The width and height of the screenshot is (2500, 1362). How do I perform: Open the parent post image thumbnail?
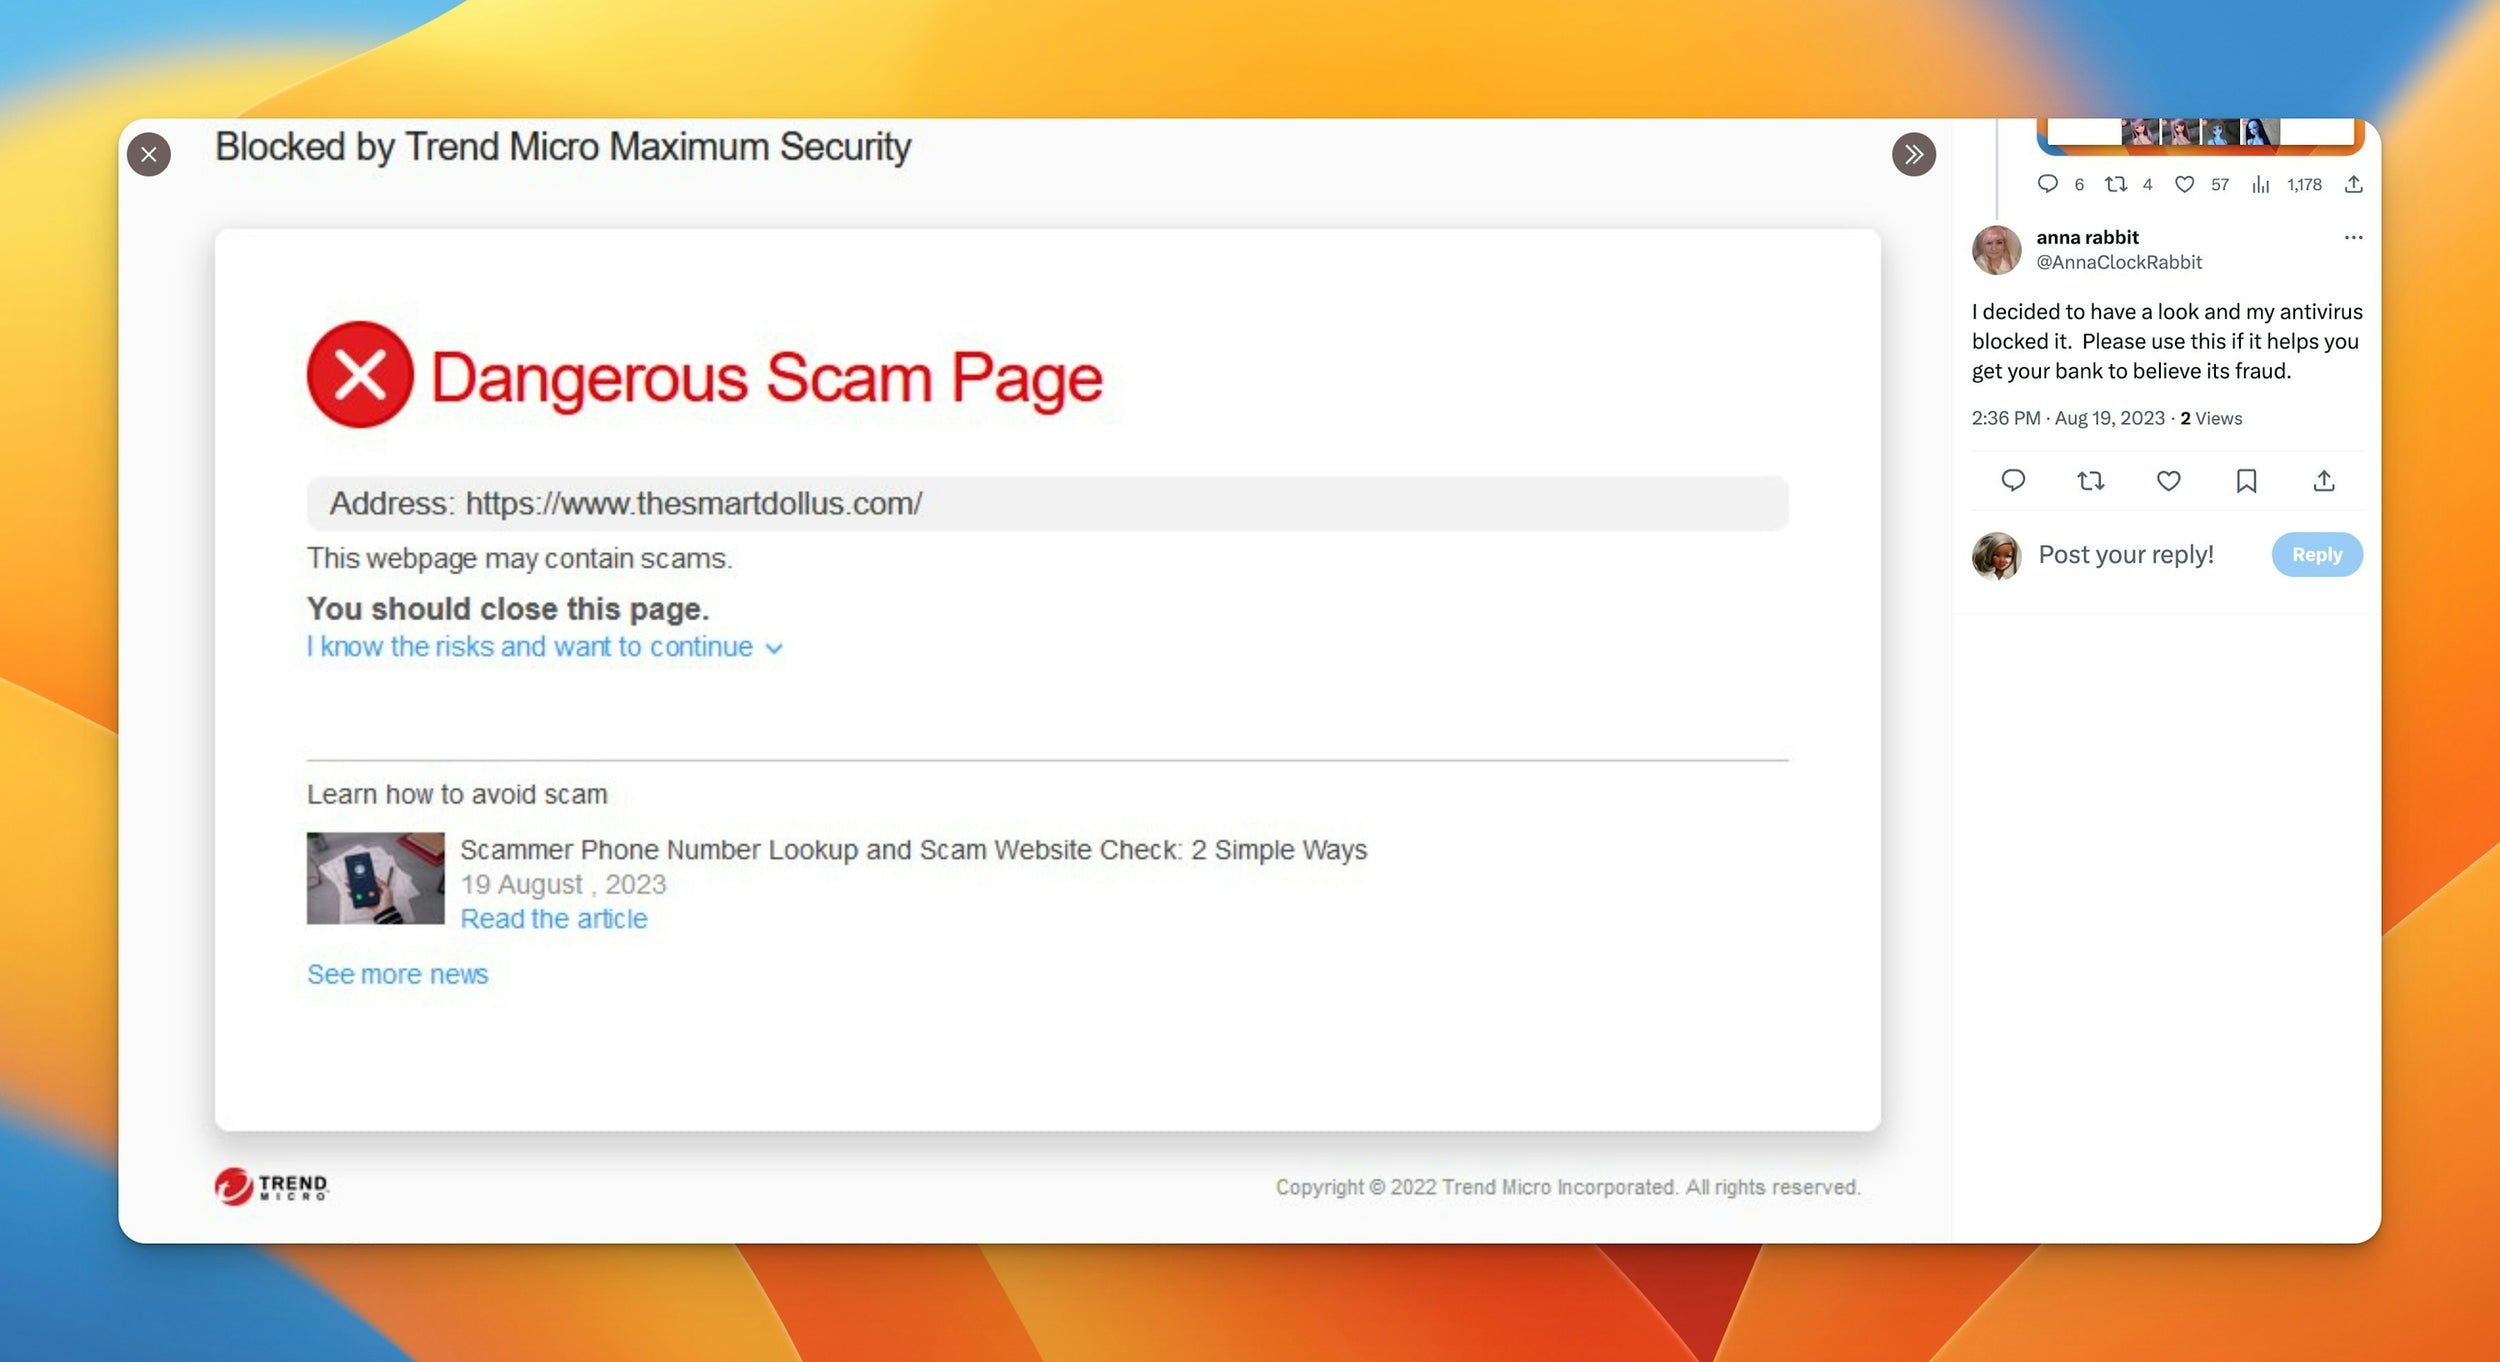2200,134
